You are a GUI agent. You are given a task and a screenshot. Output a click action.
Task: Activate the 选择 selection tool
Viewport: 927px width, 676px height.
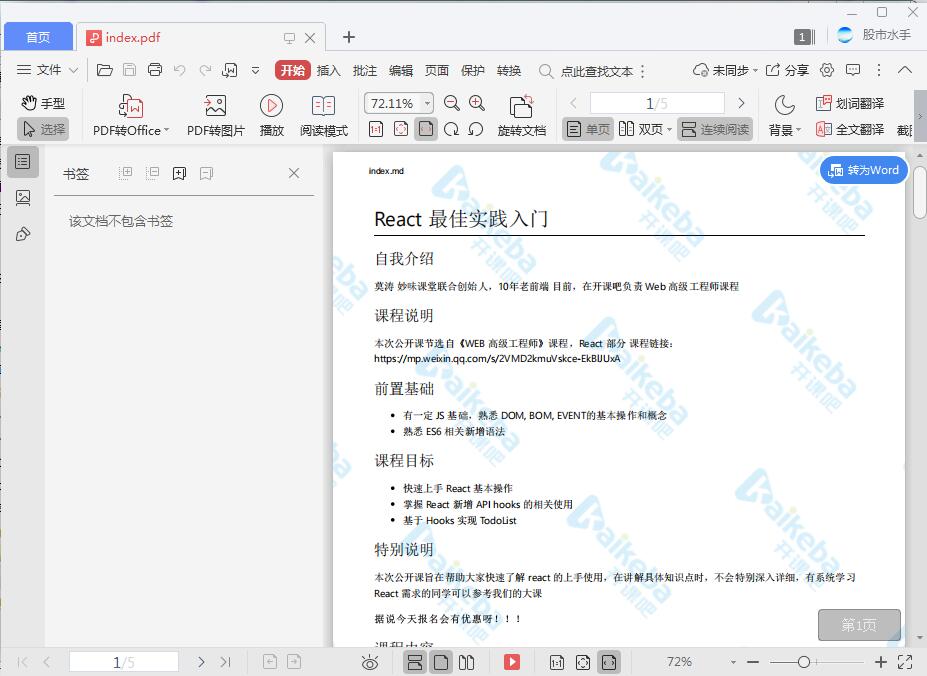44,127
